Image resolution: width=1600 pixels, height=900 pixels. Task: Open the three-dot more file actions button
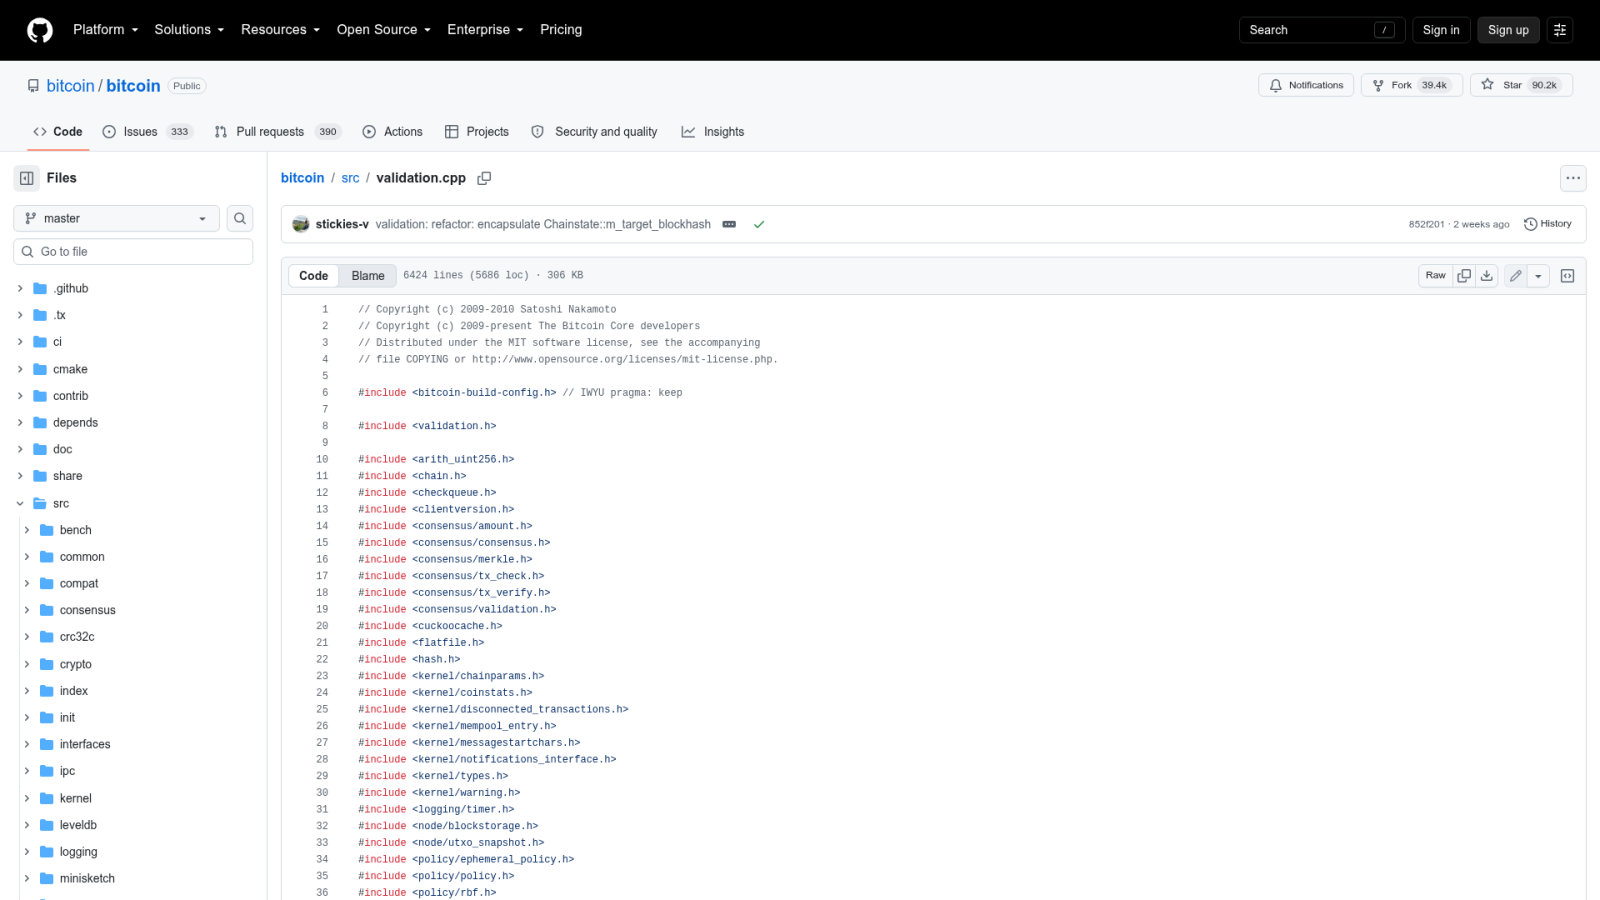(x=1573, y=178)
